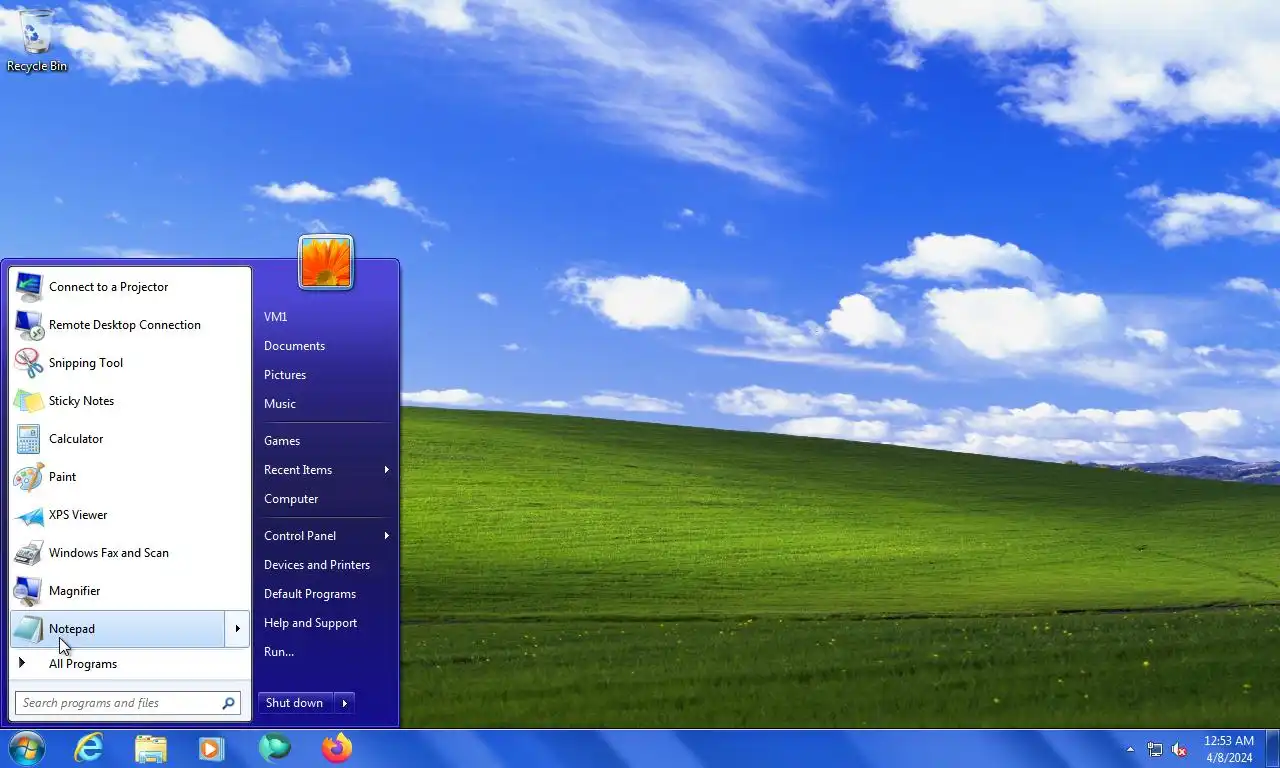Click the Snipping Tool text label

[x=86, y=363]
